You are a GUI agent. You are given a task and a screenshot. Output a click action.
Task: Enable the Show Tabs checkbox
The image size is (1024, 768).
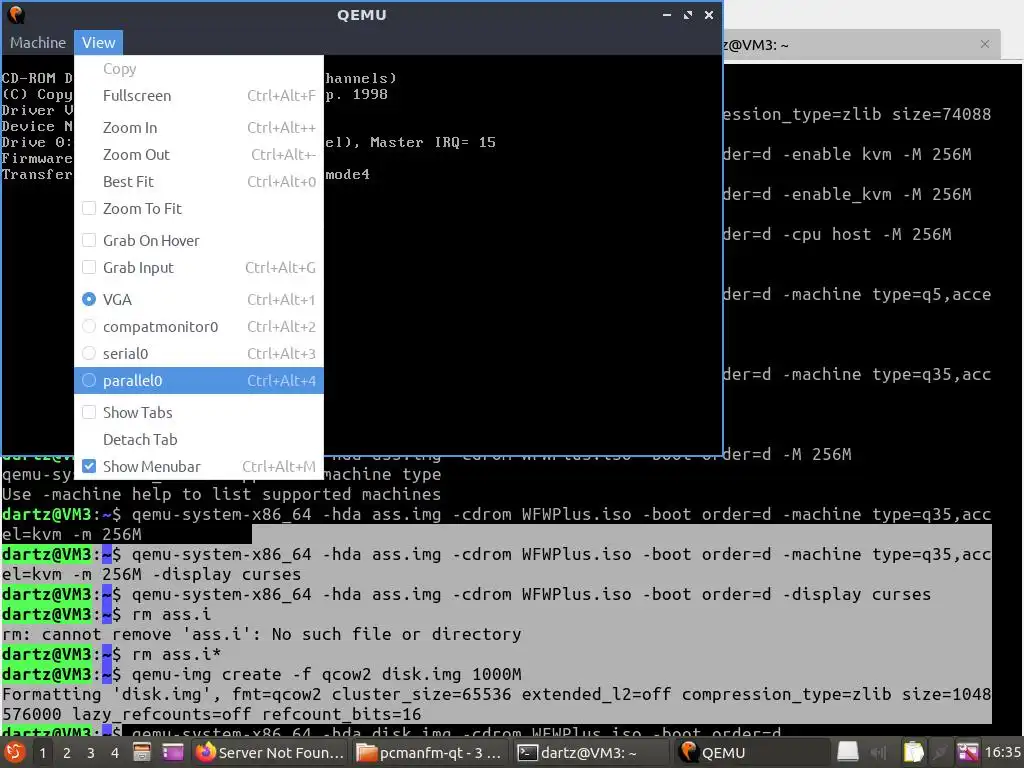(x=89, y=412)
